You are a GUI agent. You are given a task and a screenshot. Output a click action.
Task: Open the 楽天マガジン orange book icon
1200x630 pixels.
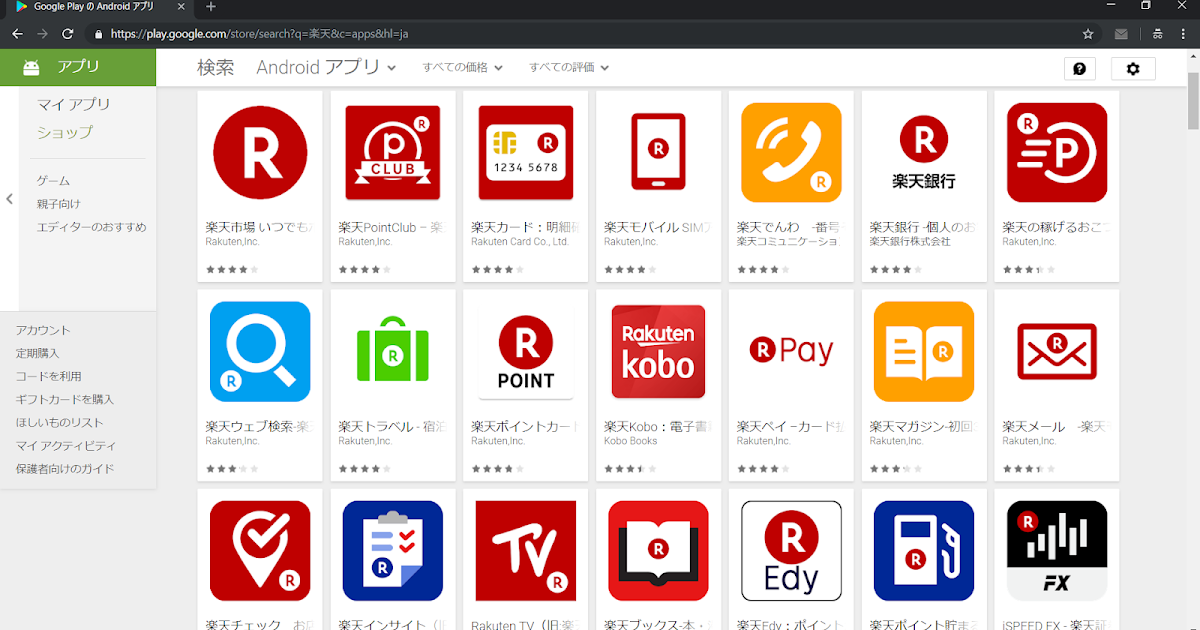tap(924, 351)
